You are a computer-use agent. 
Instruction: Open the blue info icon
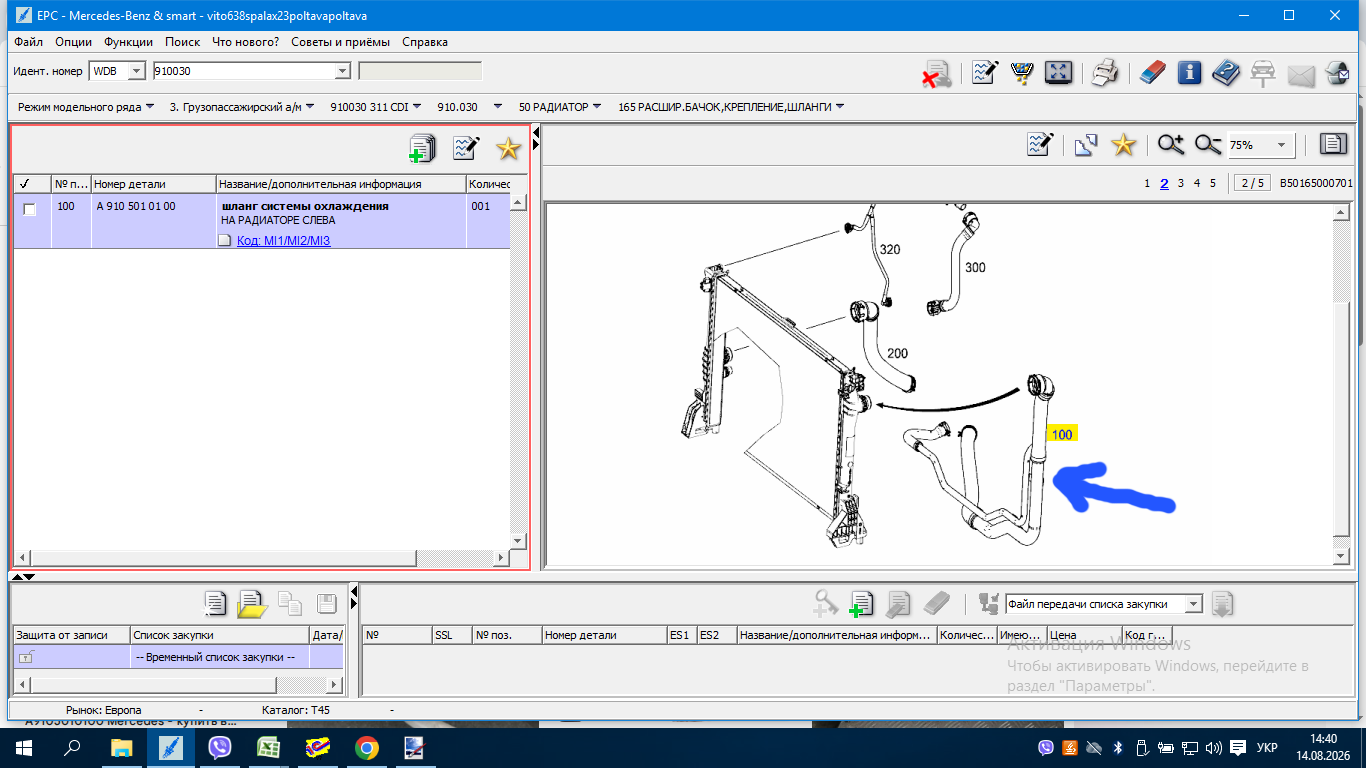point(1189,73)
